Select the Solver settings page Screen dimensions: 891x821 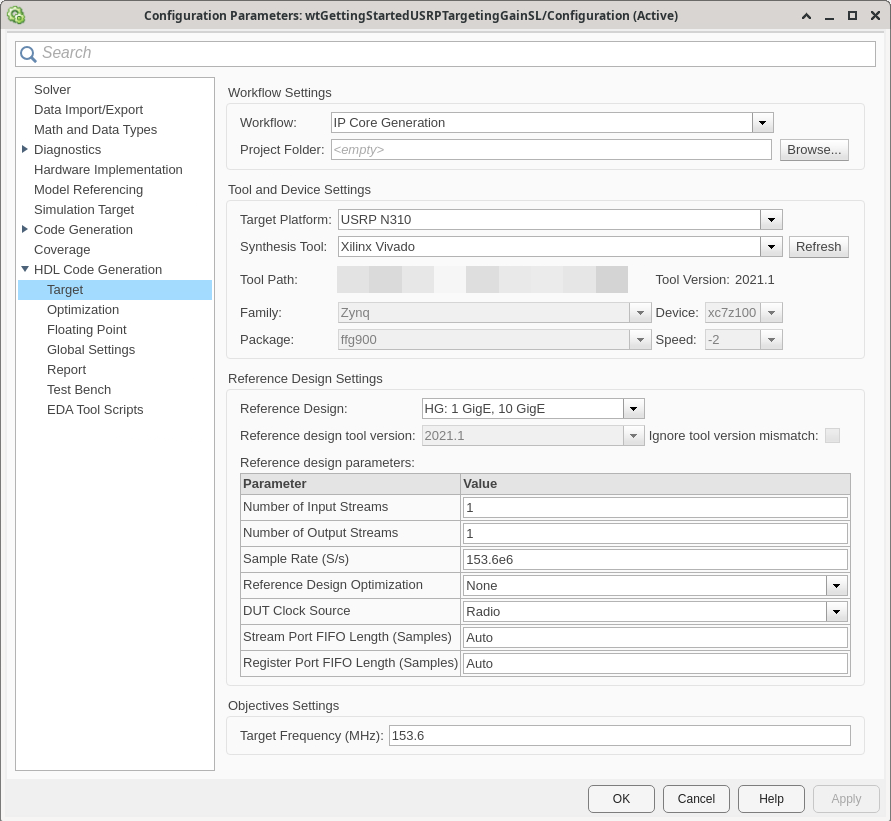pyautogui.click(x=52, y=89)
